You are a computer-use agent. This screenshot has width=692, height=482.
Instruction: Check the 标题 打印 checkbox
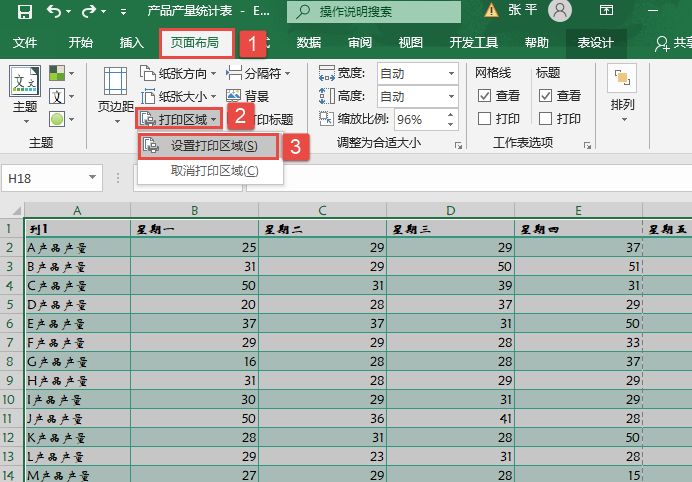(545, 118)
